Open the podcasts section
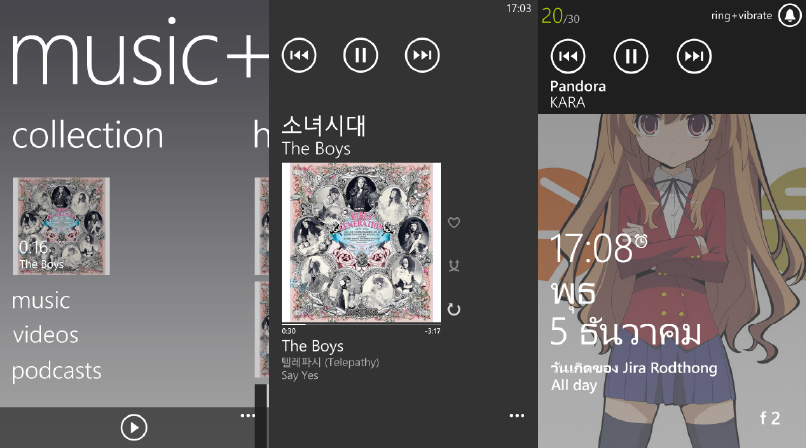Screen dimensions: 806x448 pos(57,371)
